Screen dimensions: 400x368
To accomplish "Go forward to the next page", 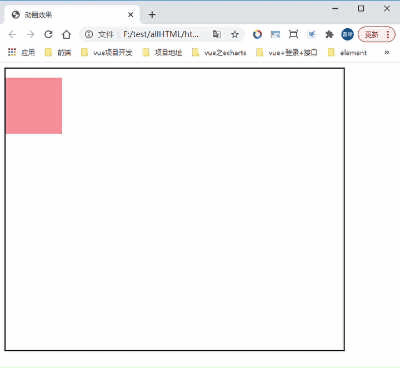I will 30,34.
